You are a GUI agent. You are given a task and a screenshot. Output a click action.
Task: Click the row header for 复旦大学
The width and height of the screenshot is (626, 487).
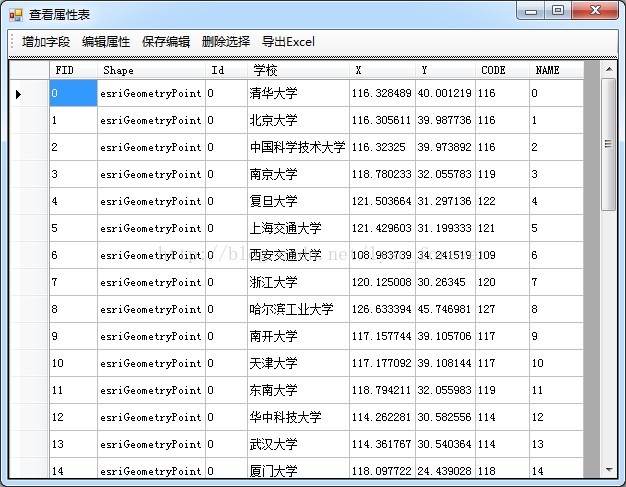[x=29, y=201]
